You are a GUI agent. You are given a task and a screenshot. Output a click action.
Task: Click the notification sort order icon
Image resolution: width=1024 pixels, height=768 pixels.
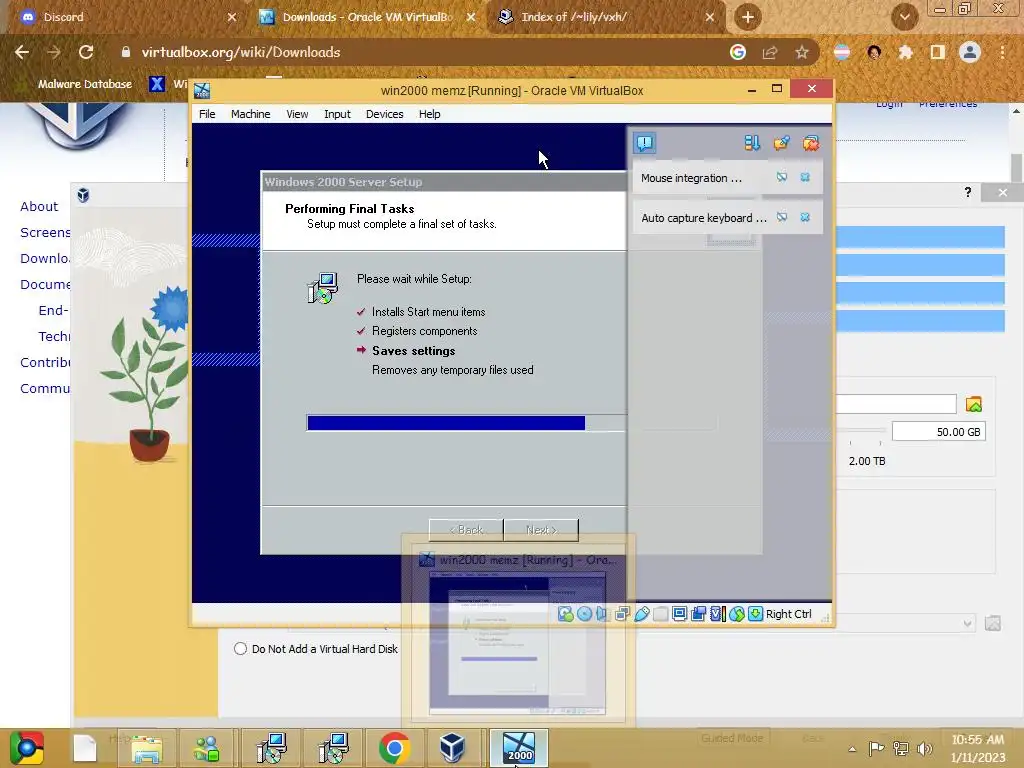tap(752, 143)
